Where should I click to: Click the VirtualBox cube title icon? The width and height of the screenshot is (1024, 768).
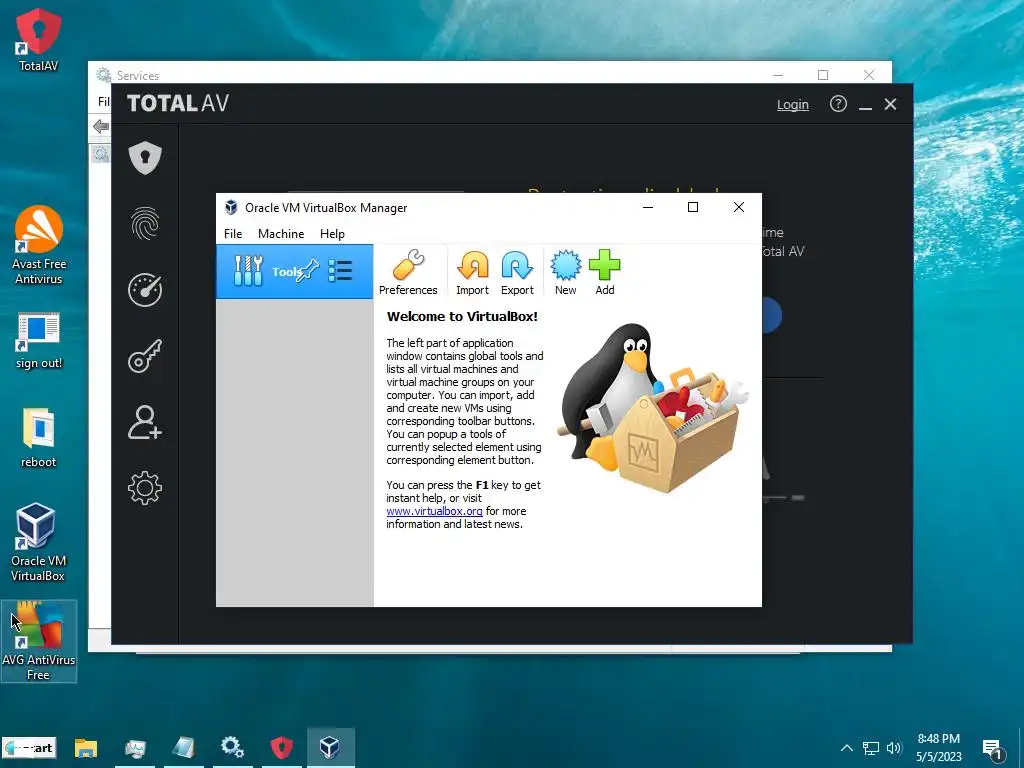(x=231, y=208)
